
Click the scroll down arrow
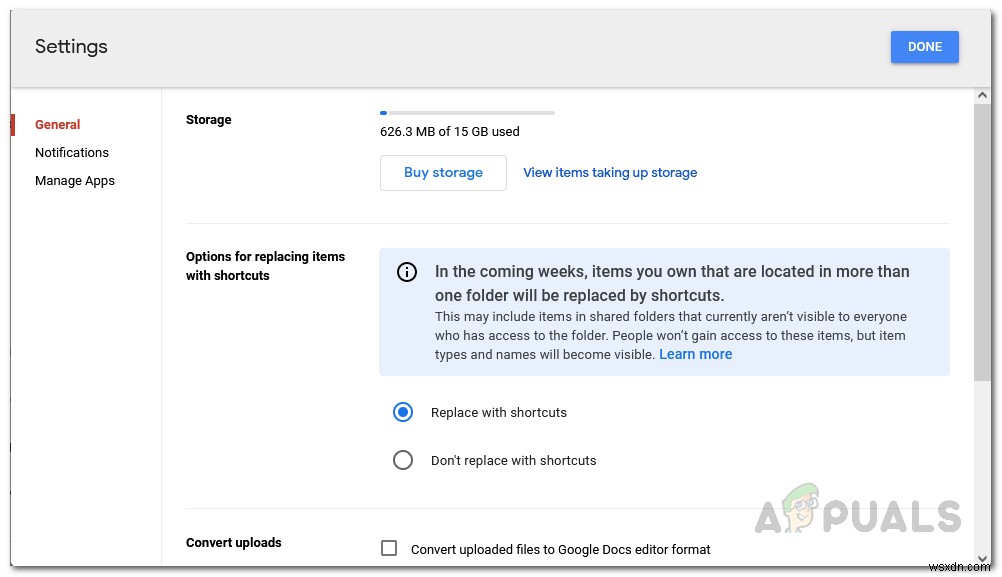pyautogui.click(x=982, y=559)
